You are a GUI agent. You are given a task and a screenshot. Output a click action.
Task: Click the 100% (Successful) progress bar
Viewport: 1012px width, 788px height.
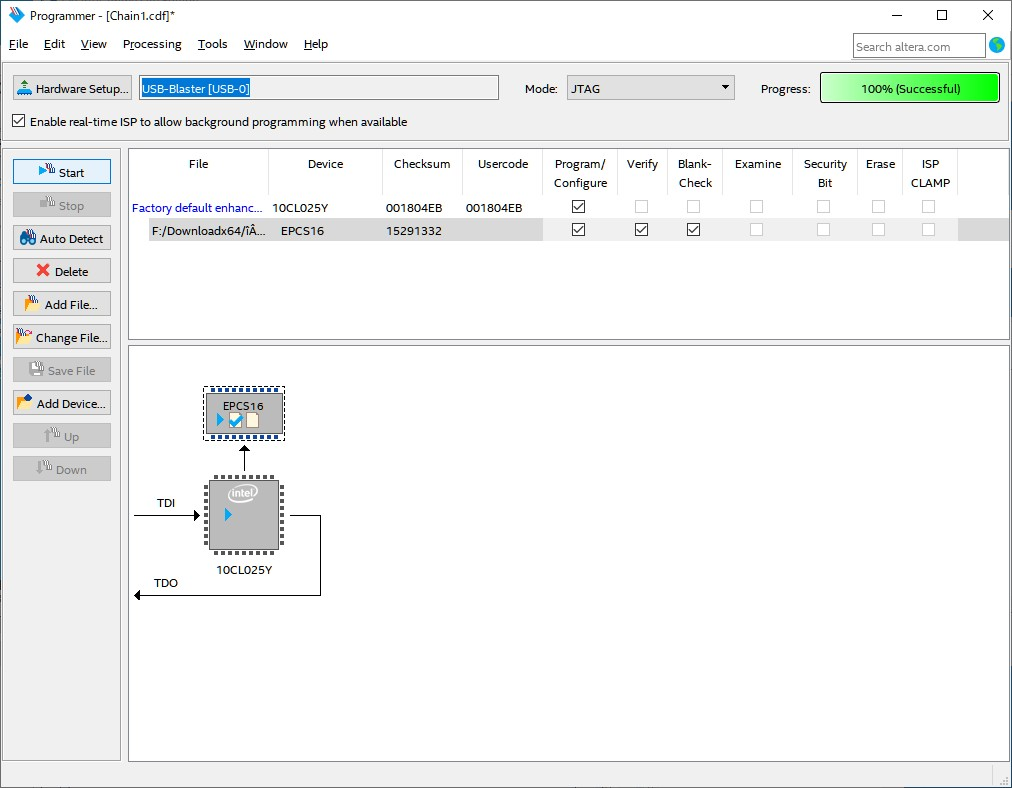click(909, 88)
